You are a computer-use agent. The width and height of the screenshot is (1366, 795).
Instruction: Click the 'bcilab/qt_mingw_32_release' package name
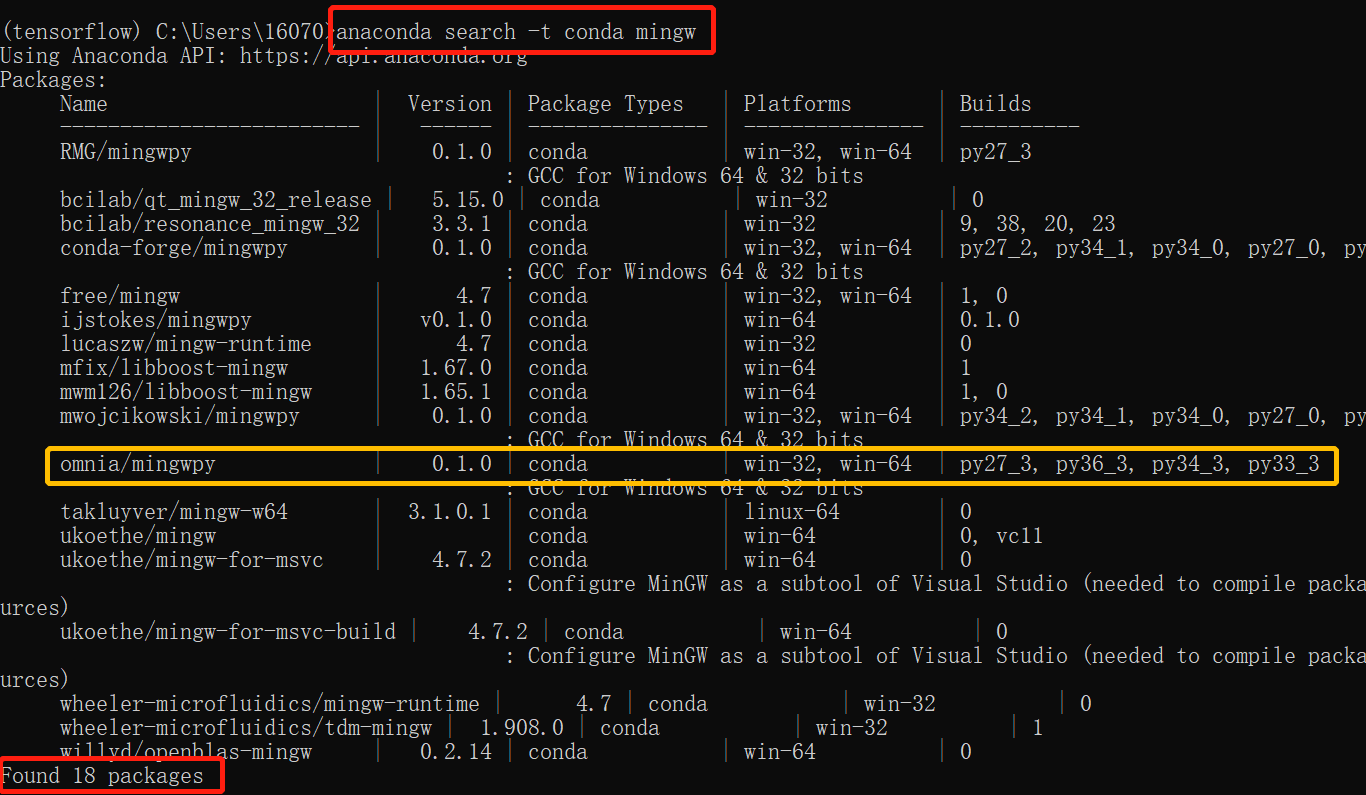click(x=216, y=200)
